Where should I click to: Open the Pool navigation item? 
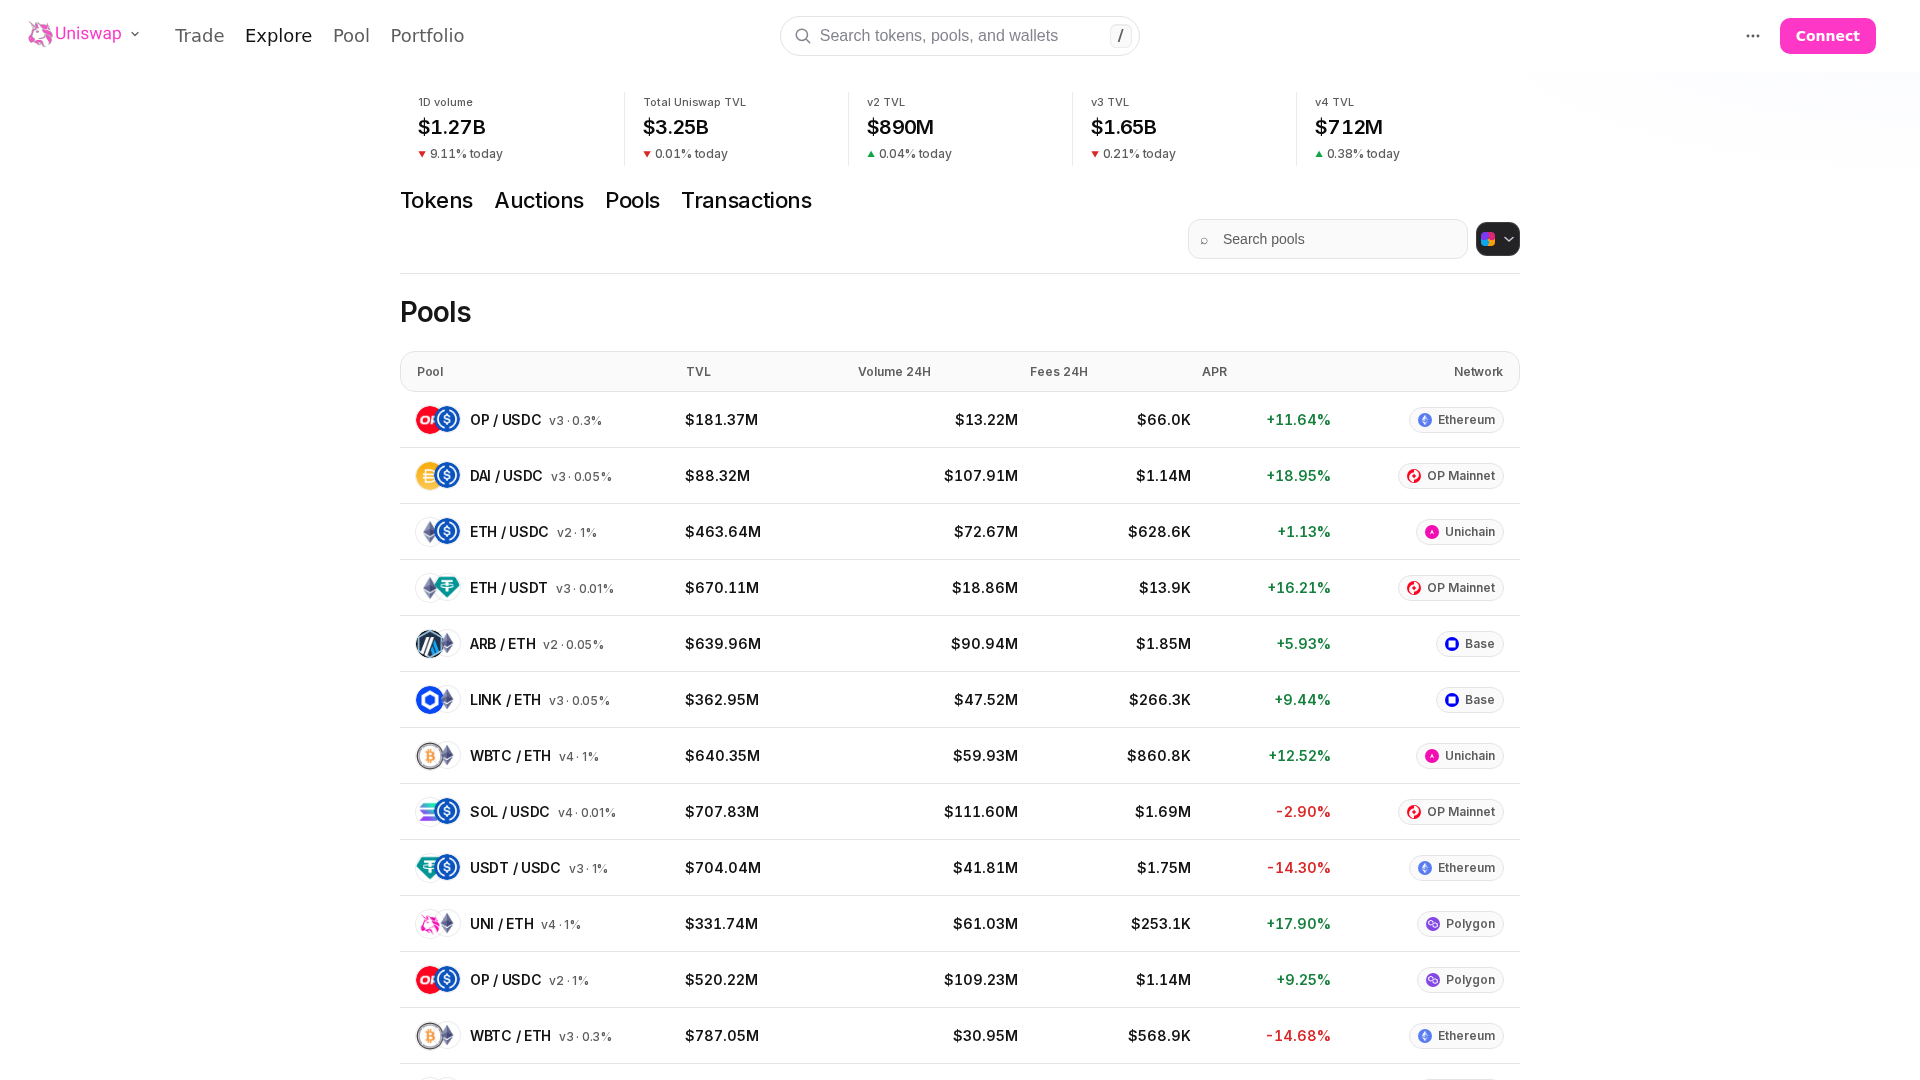[x=351, y=36]
